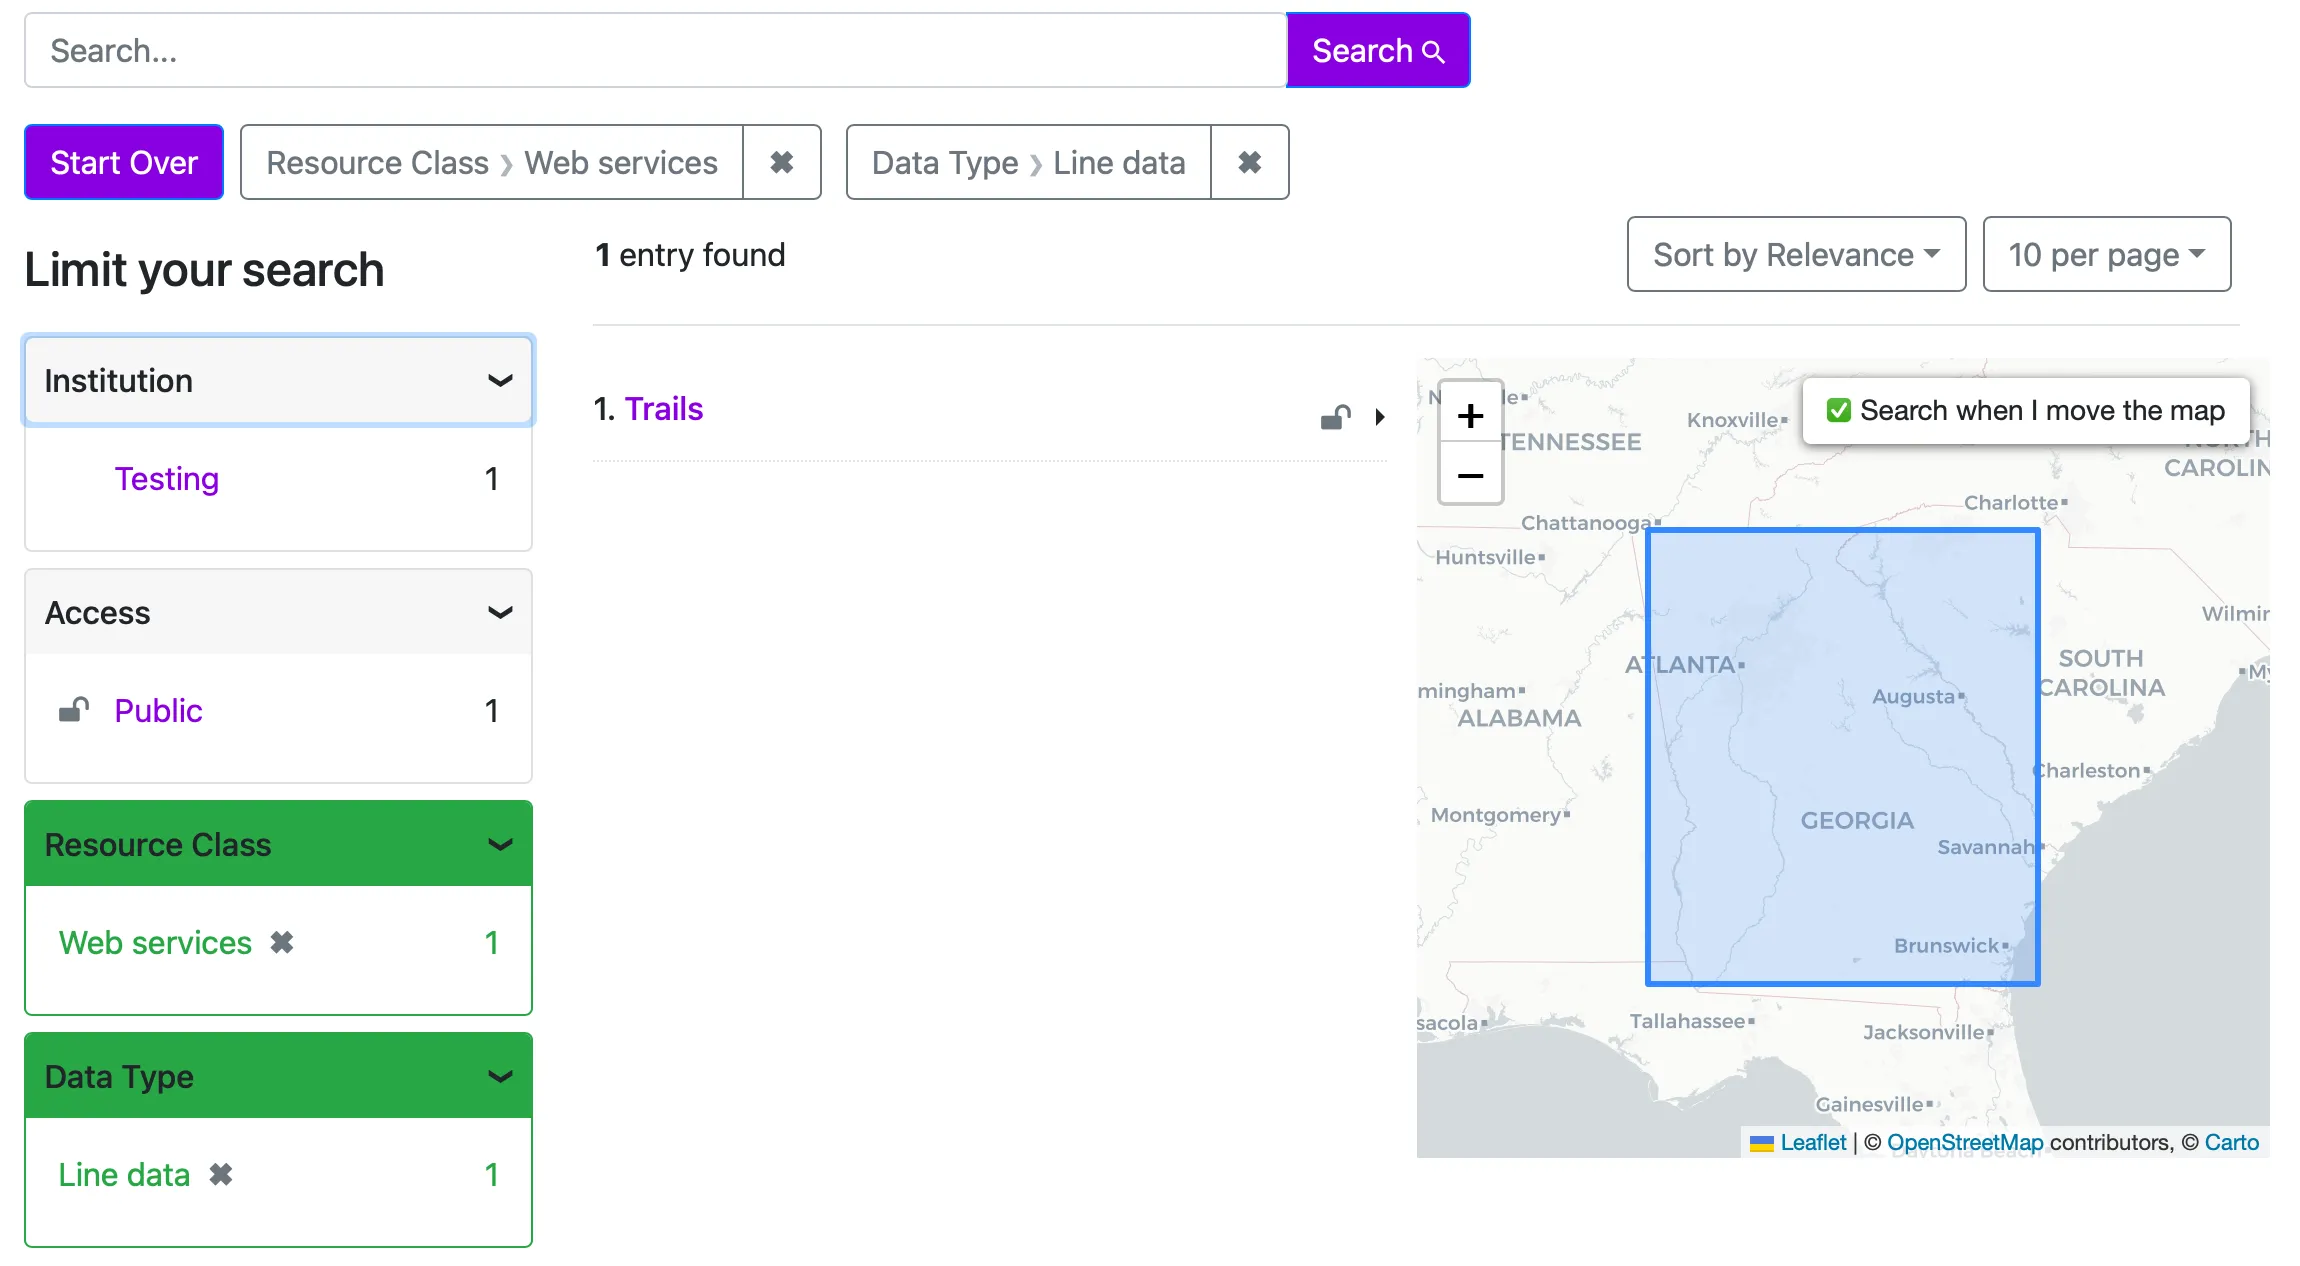Open the Trails result link
The width and height of the screenshot is (2300, 1266).
[663, 409]
